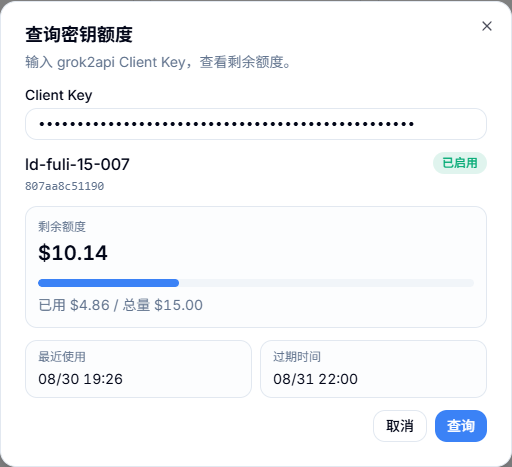Close the 查询密钥额度 dialog with X
Viewport: 512px width, 467px height.
coord(487,26)
